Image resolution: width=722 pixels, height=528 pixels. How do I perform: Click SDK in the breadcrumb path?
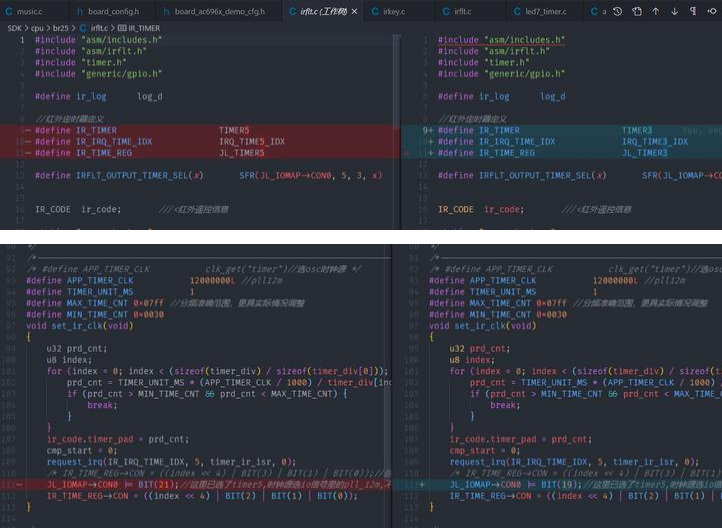tap(14, 28)
